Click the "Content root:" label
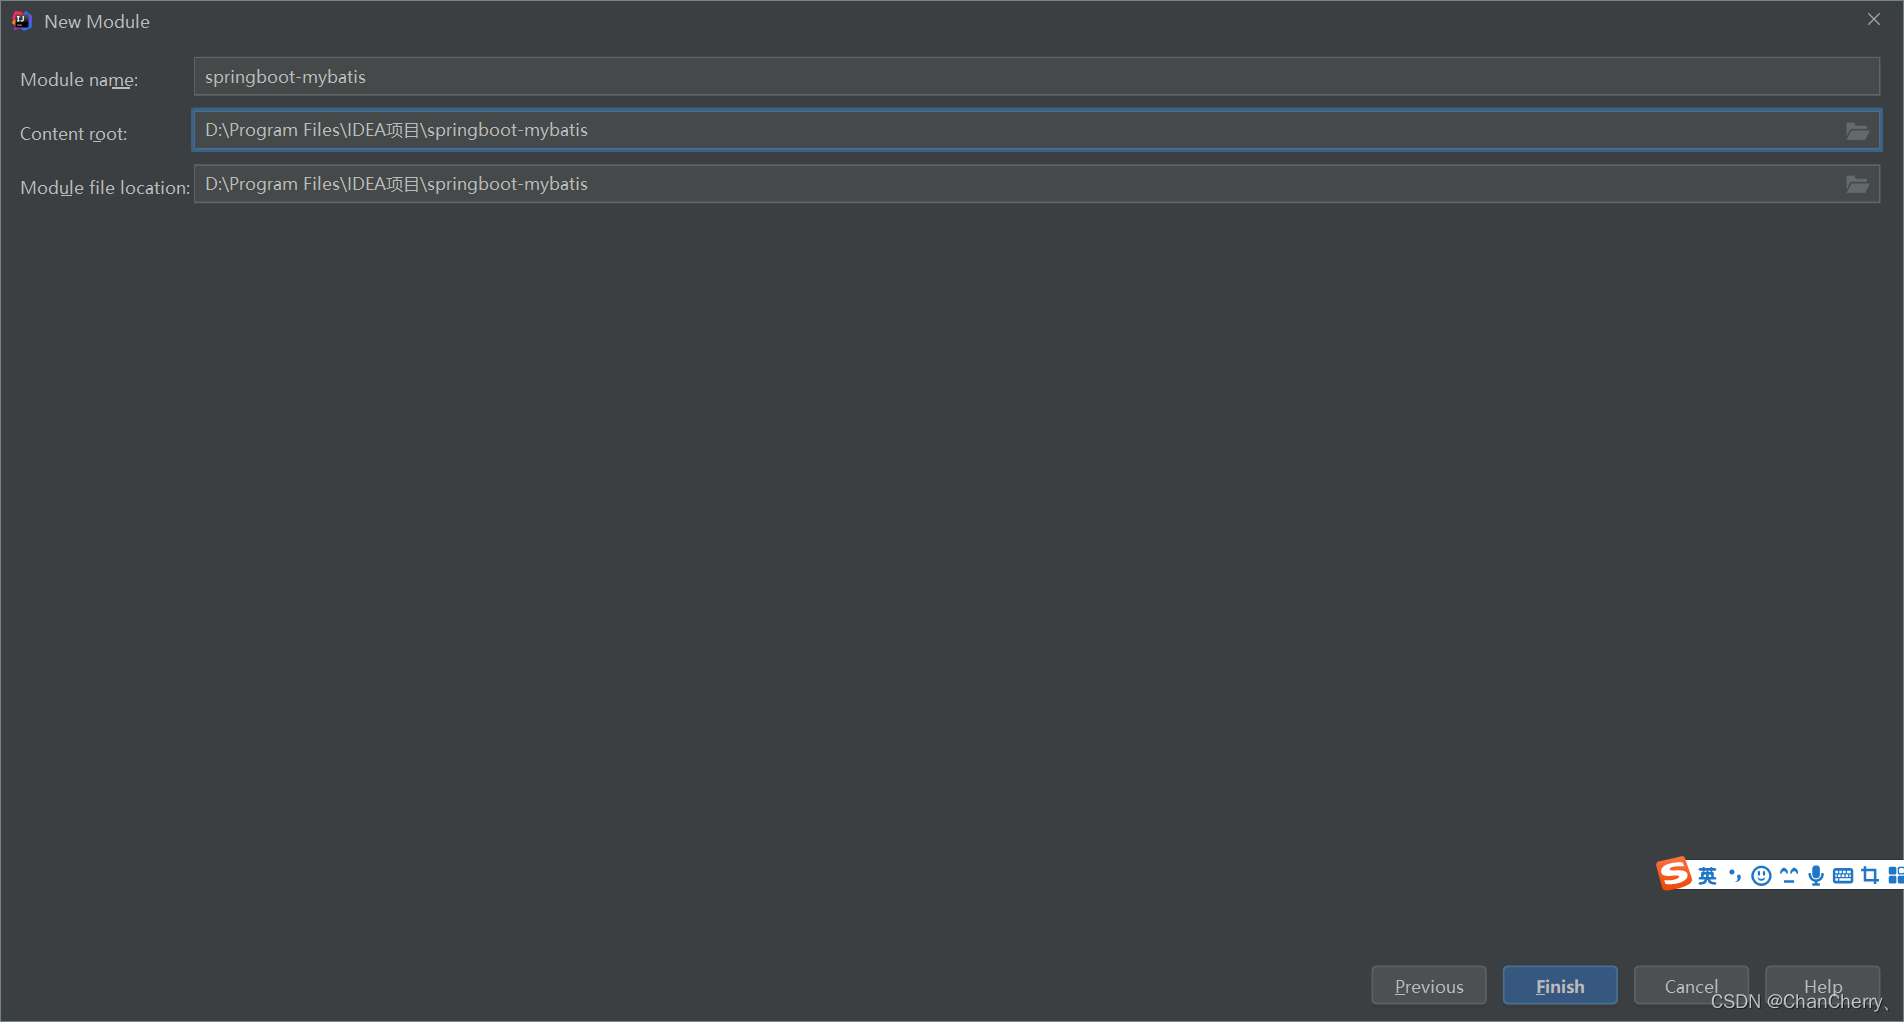 [73, 134]
